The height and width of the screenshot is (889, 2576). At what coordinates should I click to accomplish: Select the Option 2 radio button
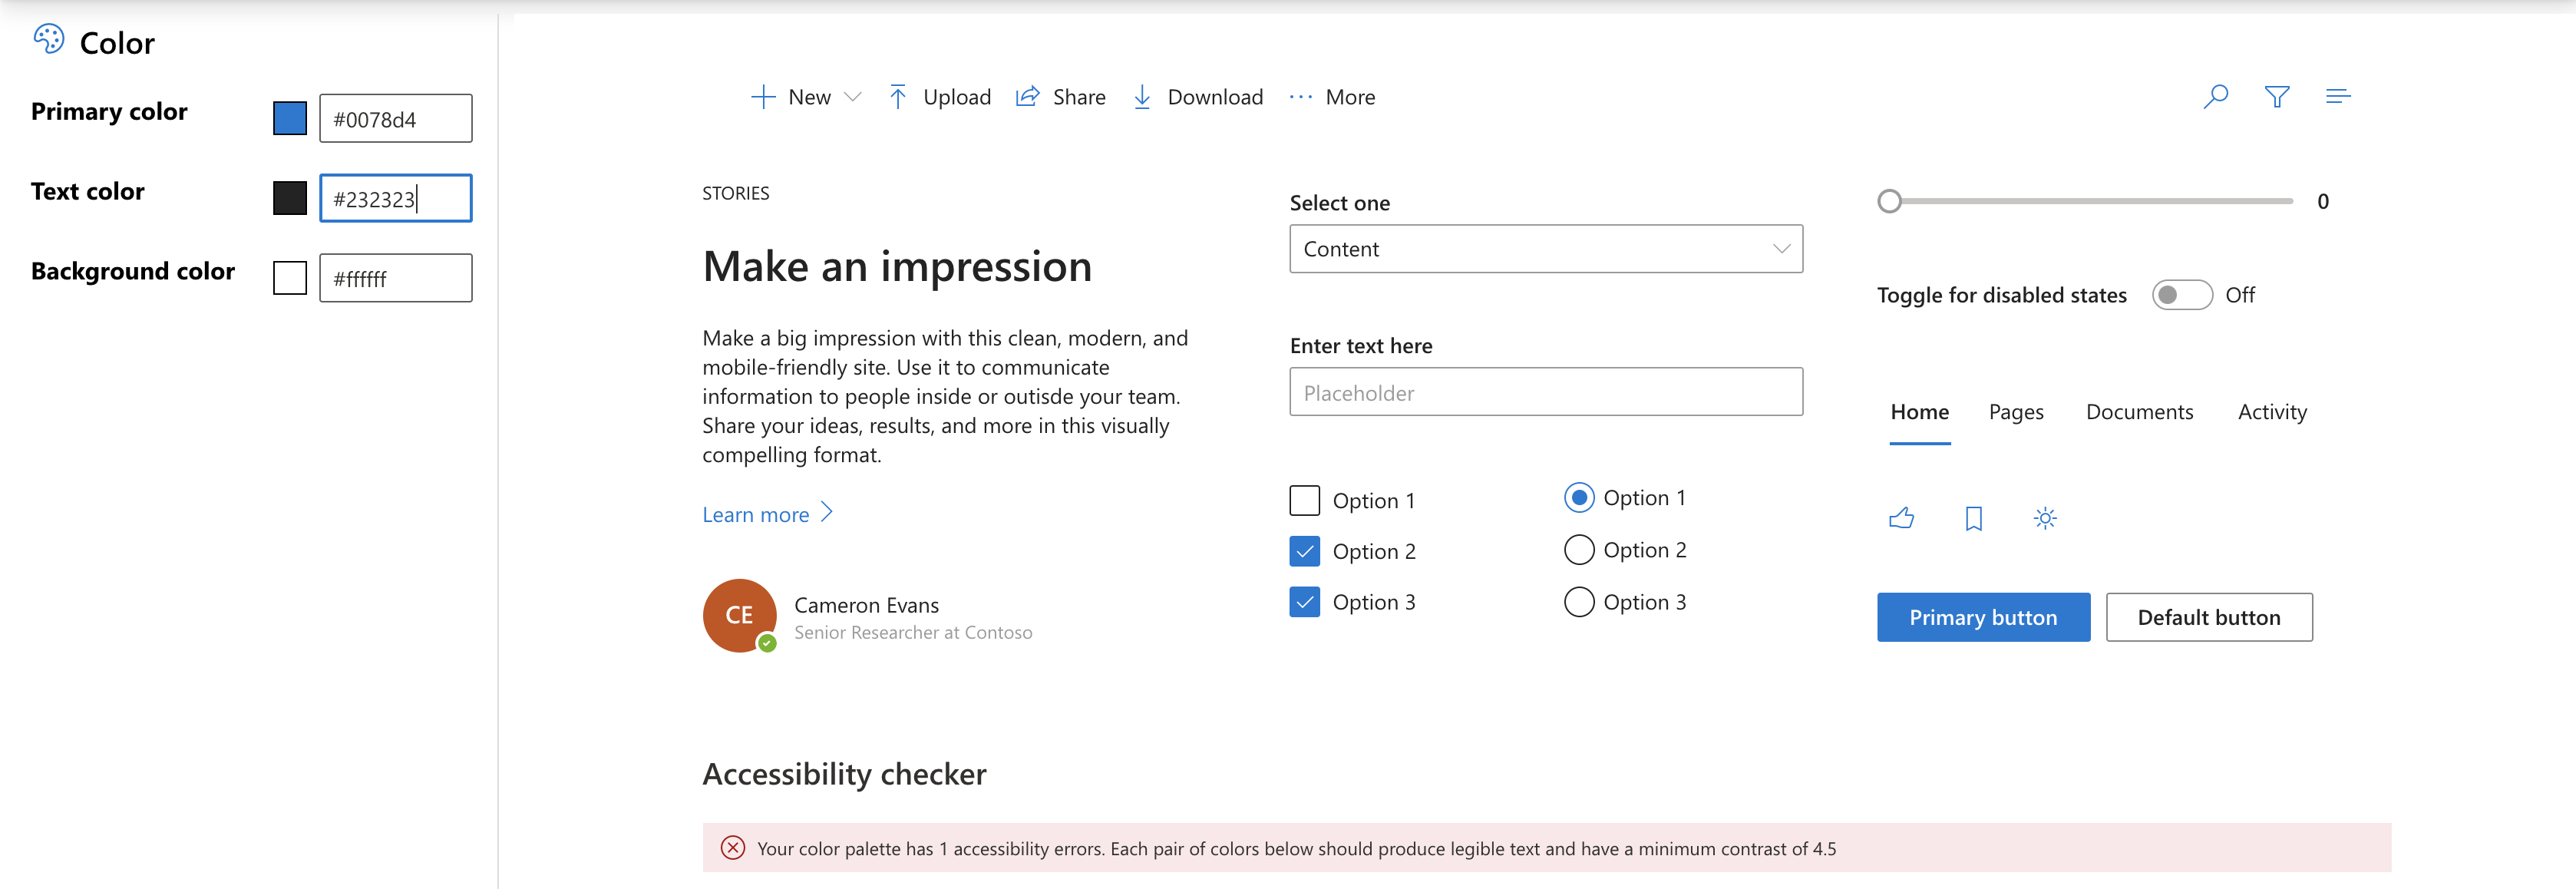point(1579,549)
